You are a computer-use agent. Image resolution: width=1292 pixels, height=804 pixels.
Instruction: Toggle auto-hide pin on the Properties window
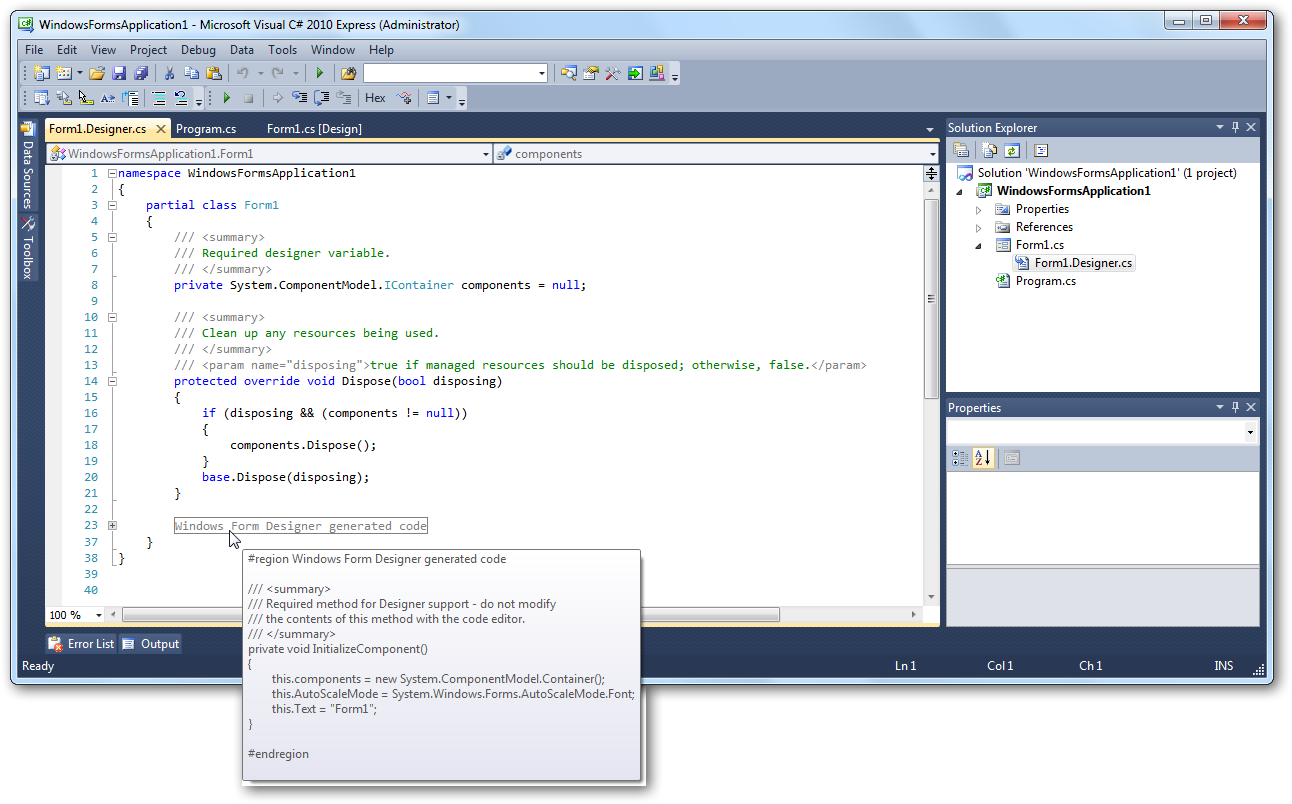coord(1234,407)
